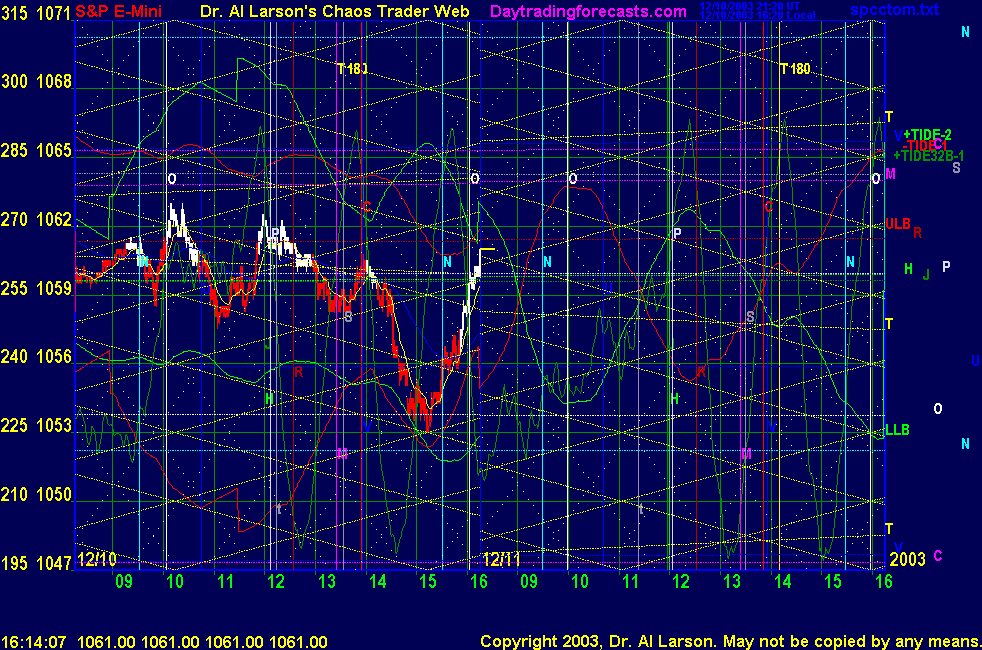This screenshot has height=650, width=982.
Task: Click the 'S&P E-Mini' chart title
Action: tap(118, 11)
